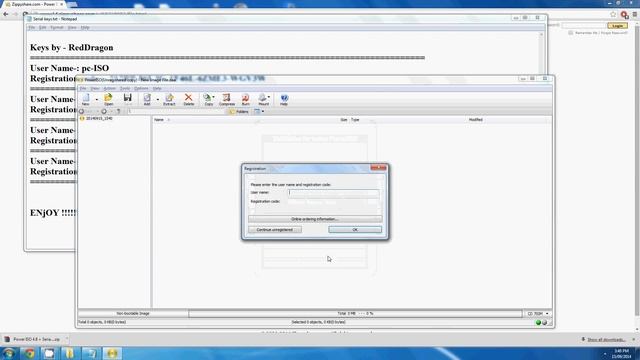Click the bookmark star icon in Chrome

[613, 14]
